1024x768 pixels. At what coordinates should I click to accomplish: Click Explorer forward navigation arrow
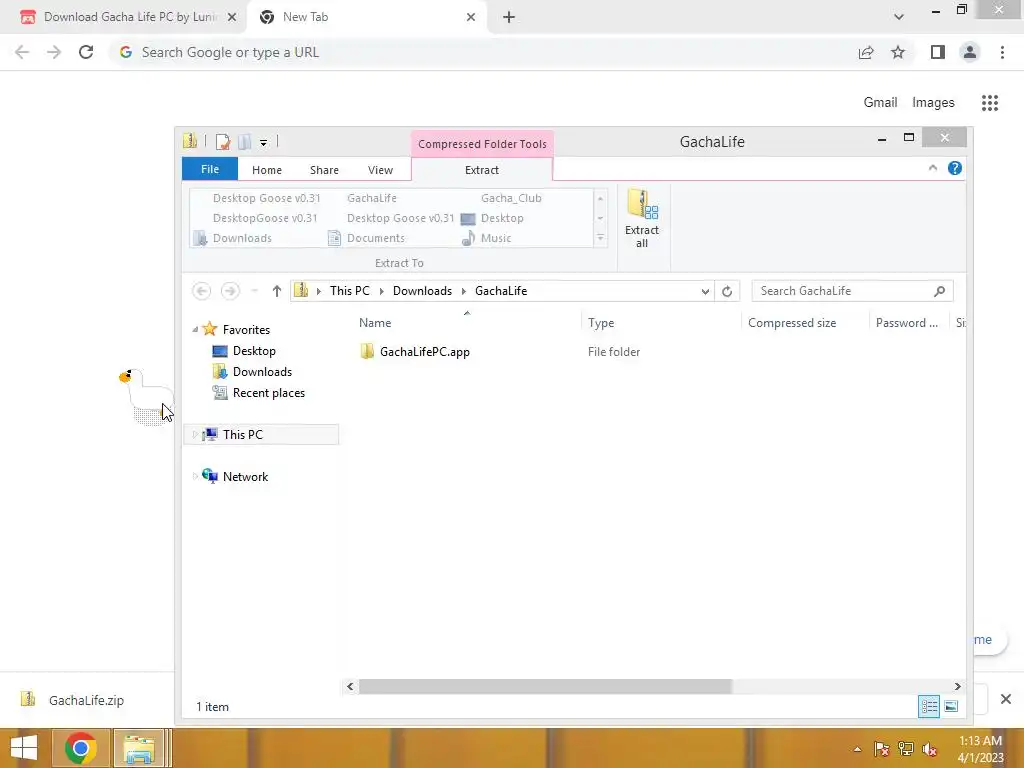coord(230,291)
